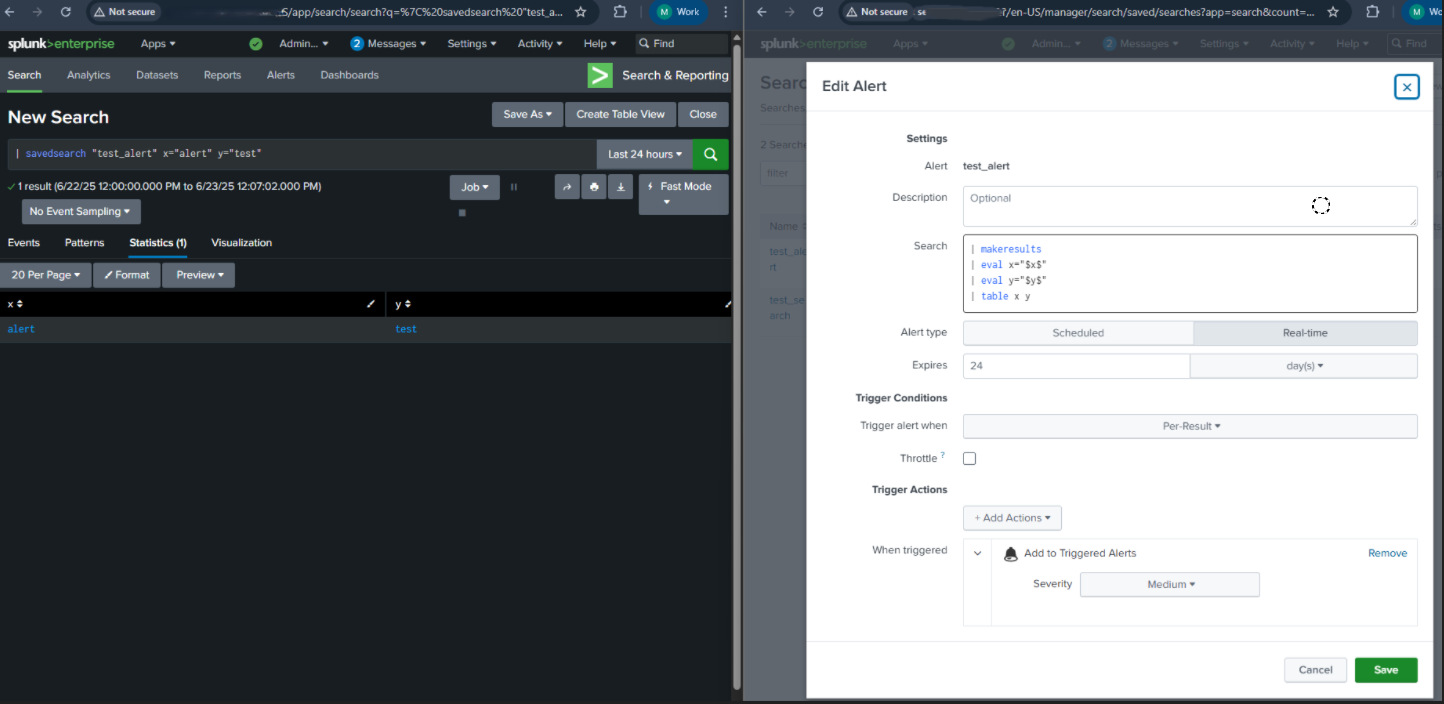Screen dimensions: 1444x704
Task: Set Alert type to Real-time
Action: [1305, 333]
